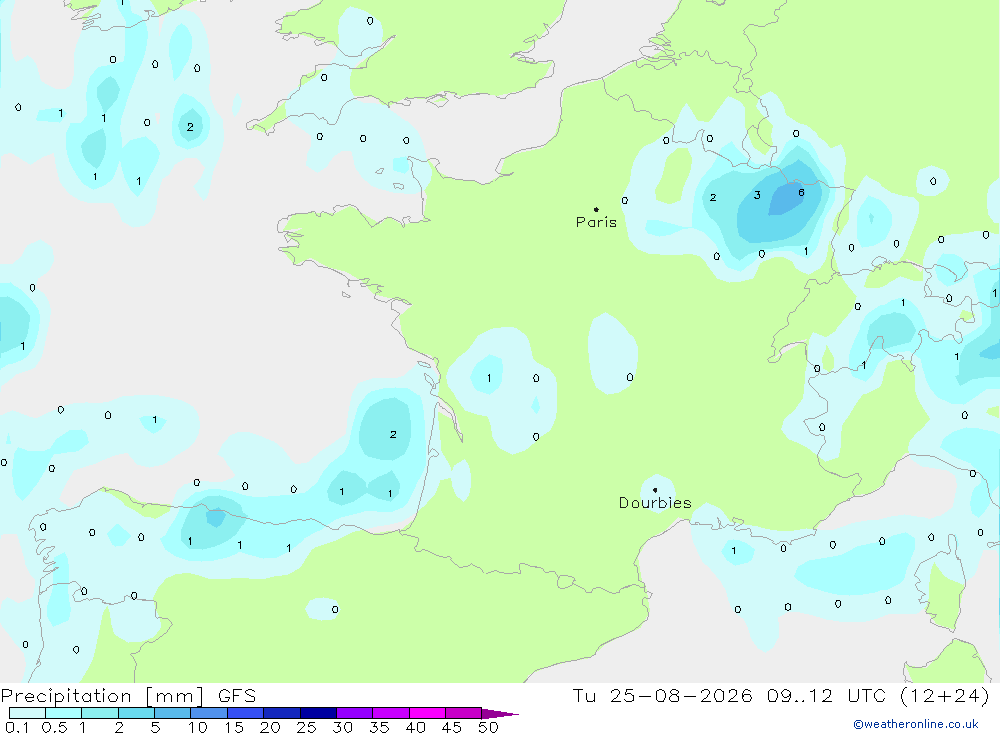Click the legend label 50
The height and width of the screenshot is (733, 1000).
[x=489, y=727]
